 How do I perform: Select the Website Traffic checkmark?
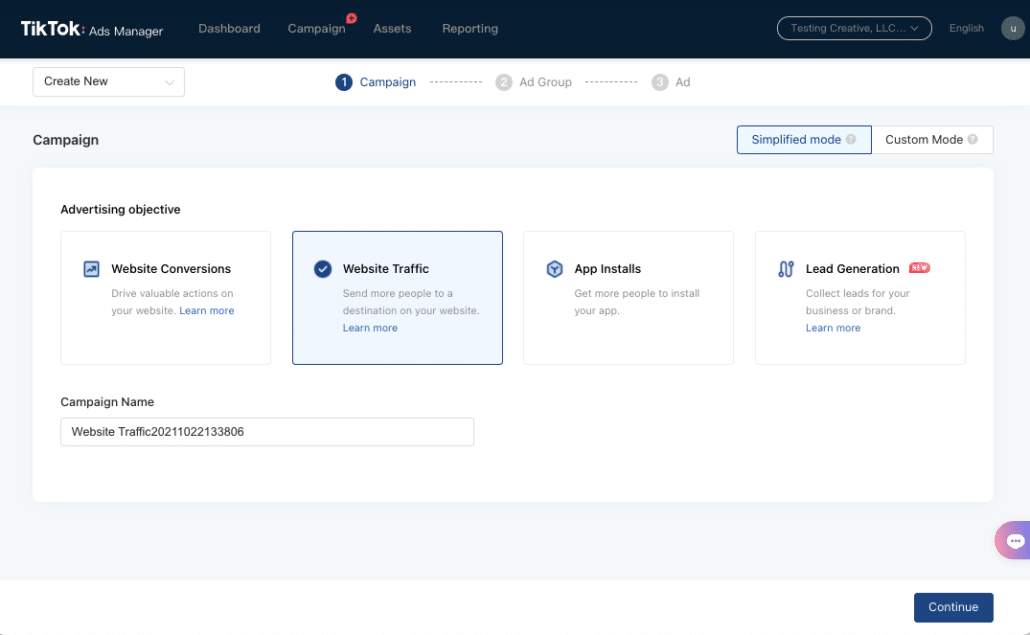pos(323,269)
